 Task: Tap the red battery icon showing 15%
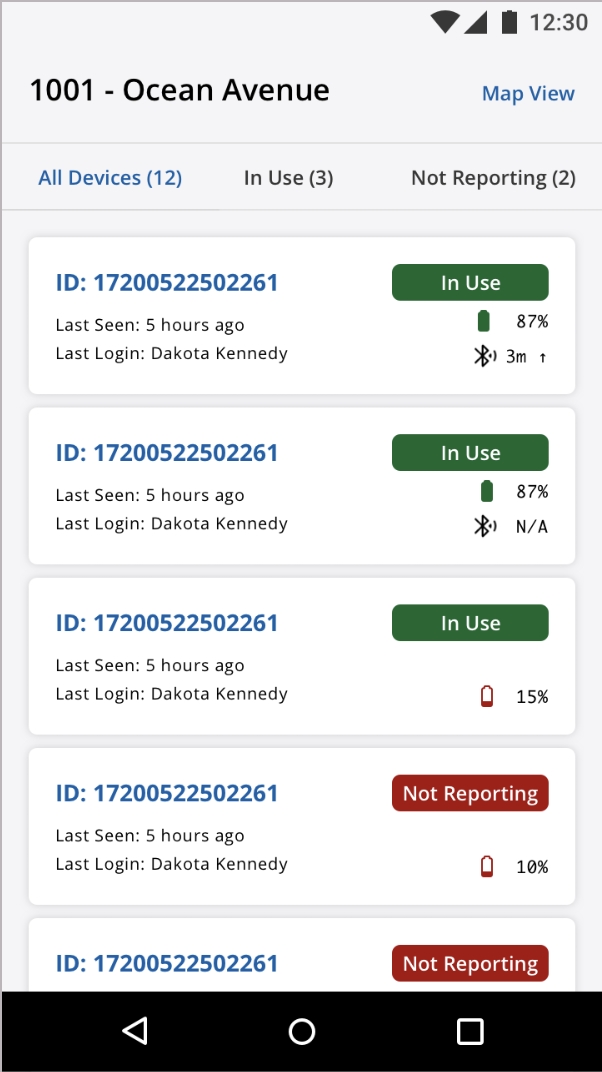point(487,696)
